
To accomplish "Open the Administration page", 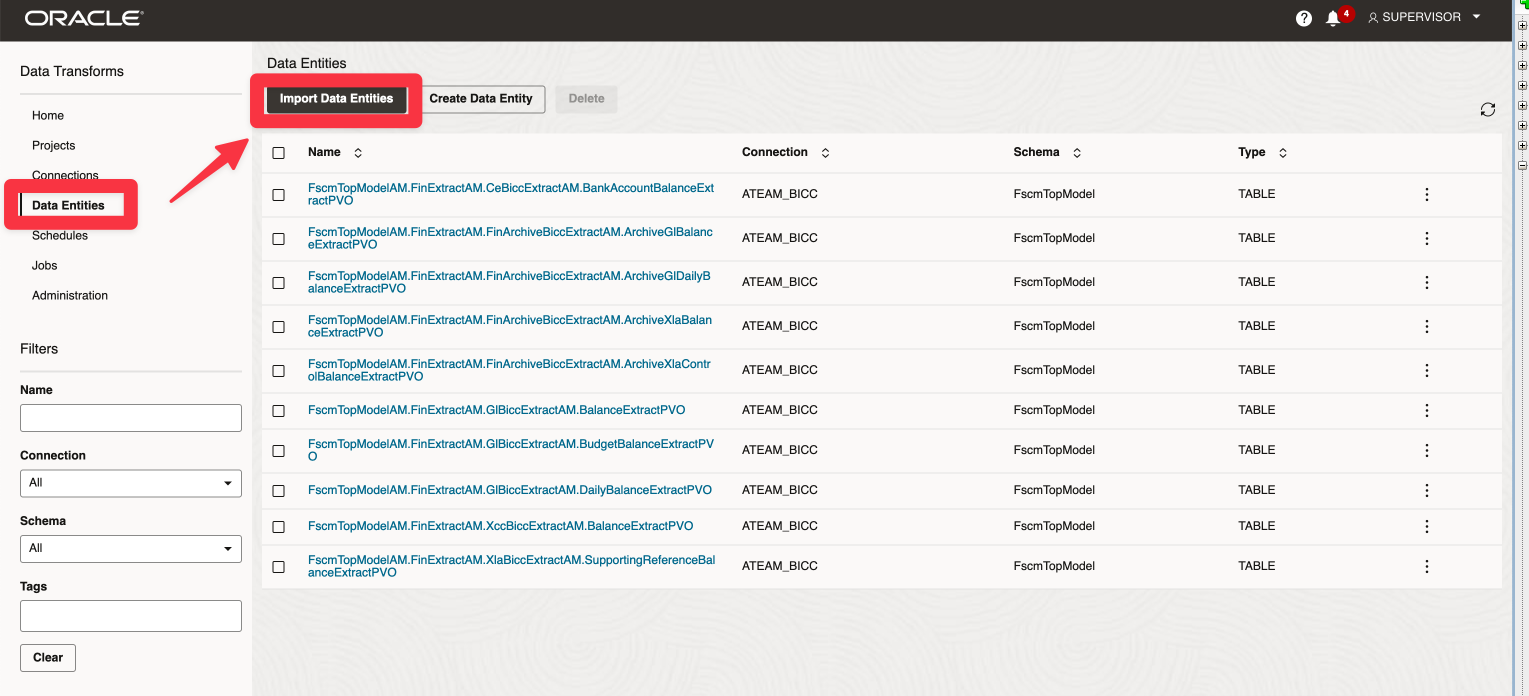I will click(69, 295).
